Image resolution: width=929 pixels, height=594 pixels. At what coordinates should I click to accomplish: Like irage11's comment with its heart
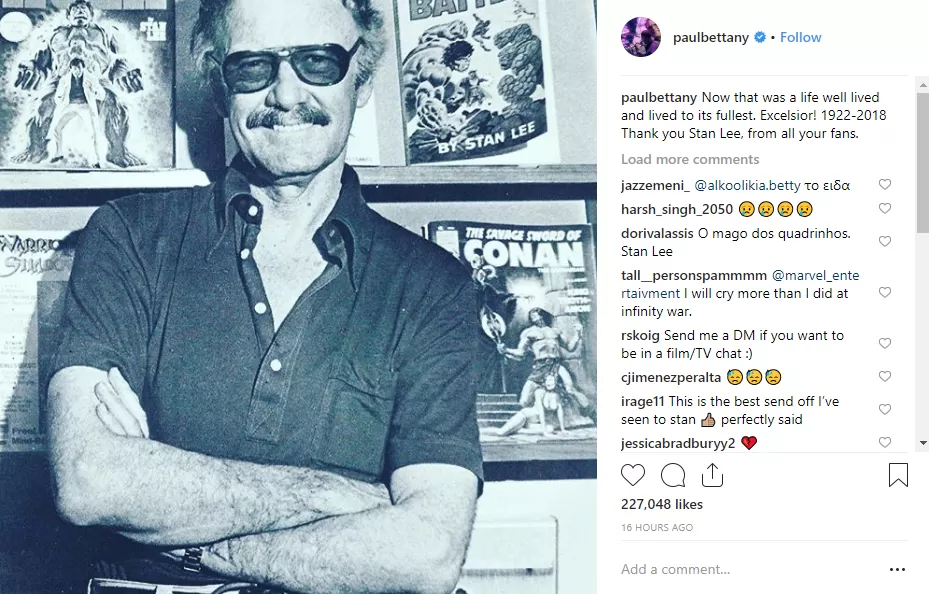coord(884,410)
